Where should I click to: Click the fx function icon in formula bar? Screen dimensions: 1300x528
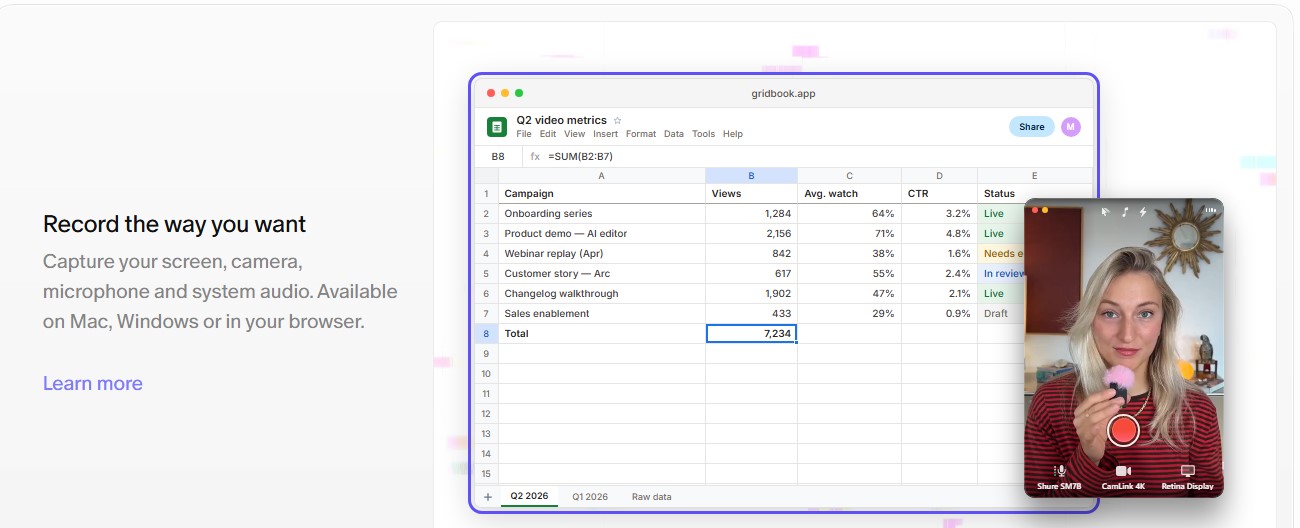pyautogui.click(x=535, y=157)
